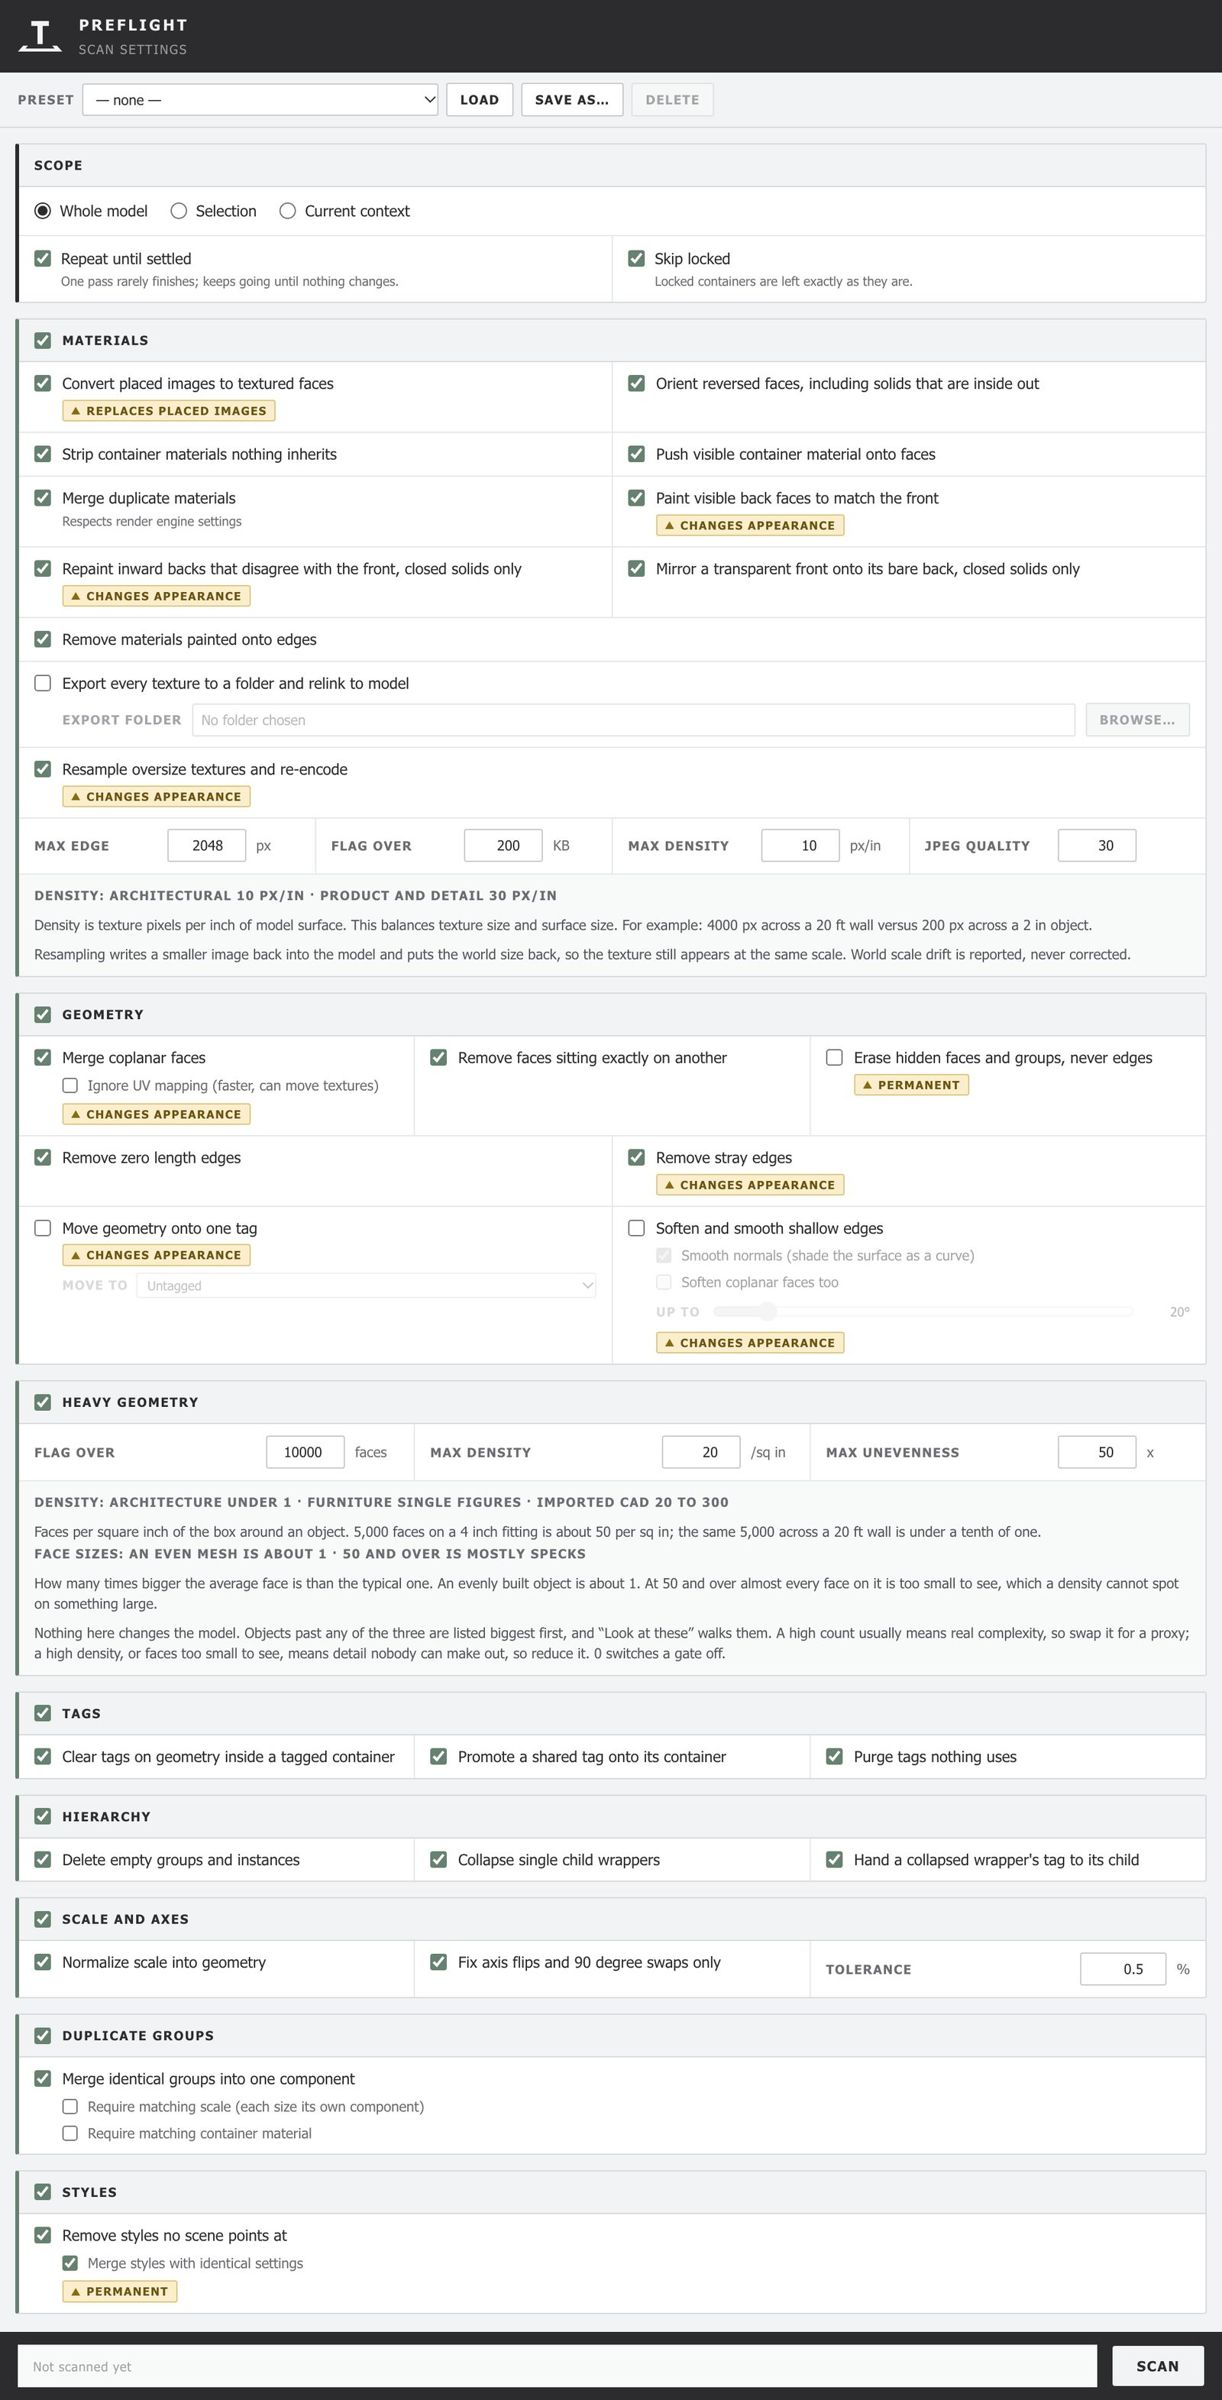Click the Tolerance percent input
This screenshot has width=1222, height=2400.
[x=1123, y=1969]
